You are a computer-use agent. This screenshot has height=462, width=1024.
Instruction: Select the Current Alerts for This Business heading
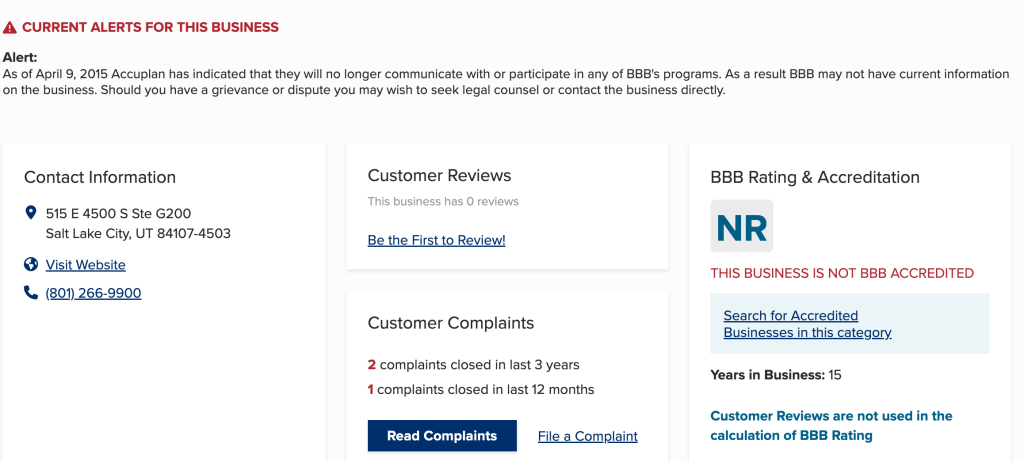point(150,27)
